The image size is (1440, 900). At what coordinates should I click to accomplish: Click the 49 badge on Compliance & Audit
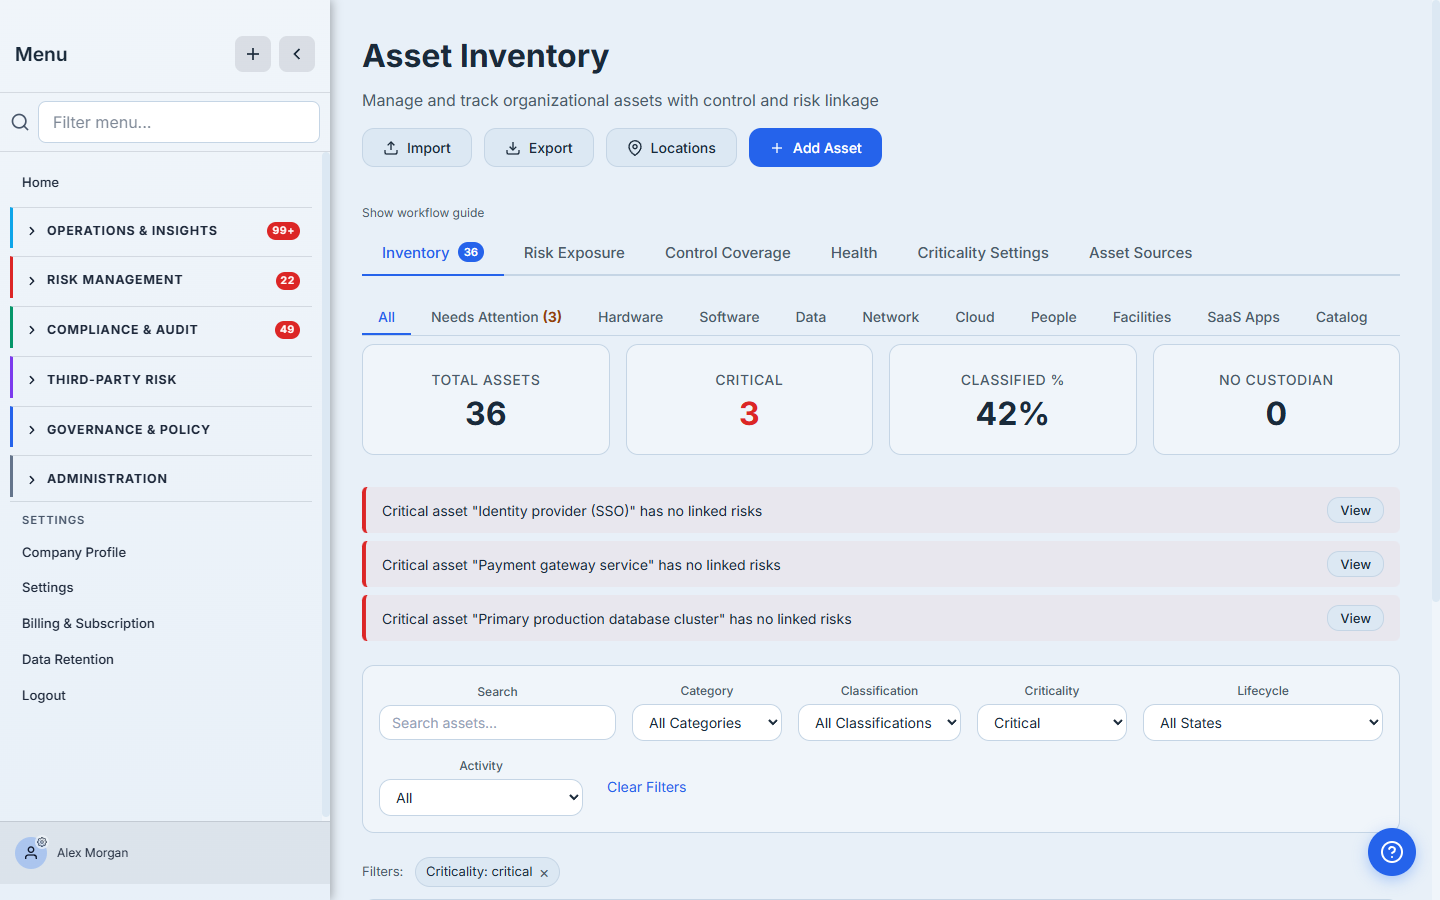[288, 330]
